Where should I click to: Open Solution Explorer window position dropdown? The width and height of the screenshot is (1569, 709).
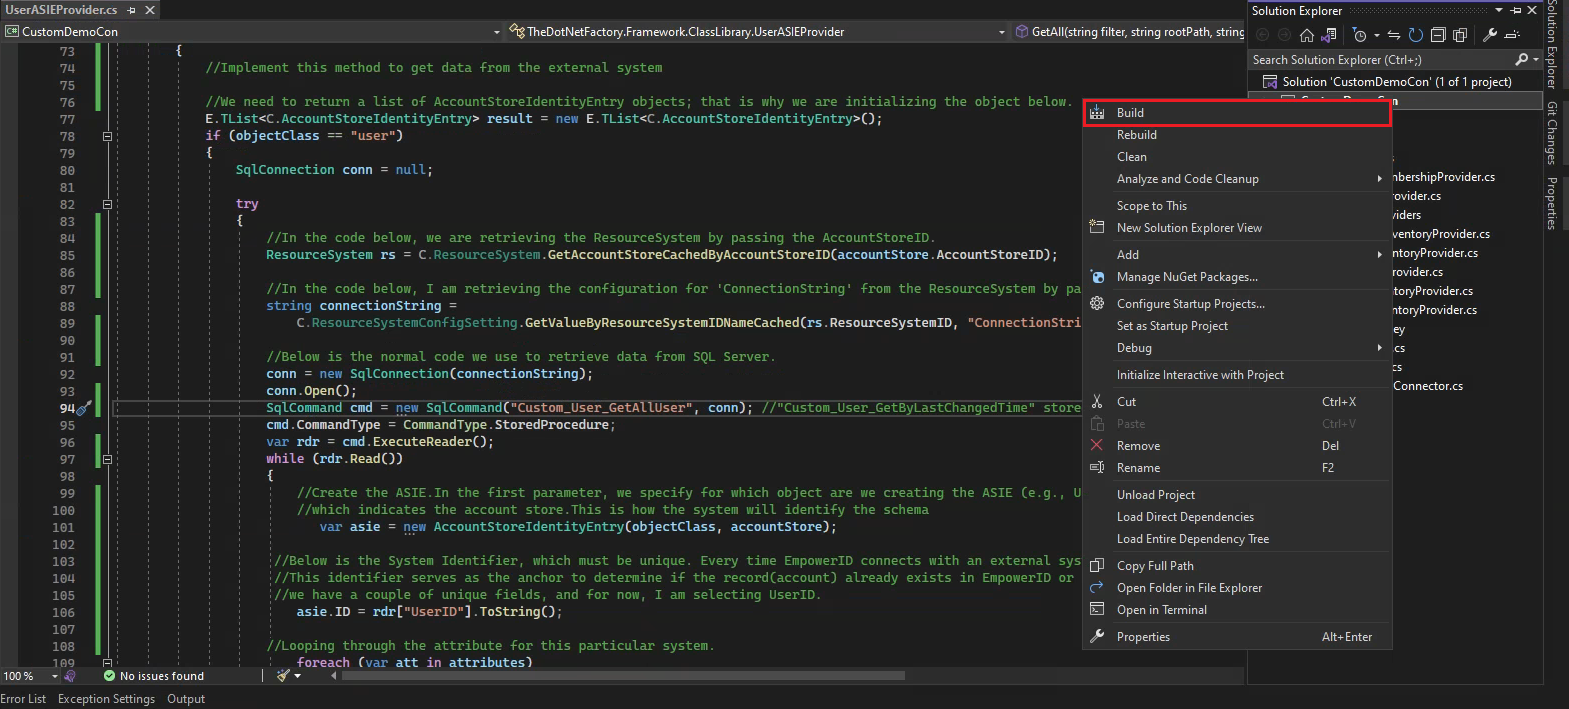(1499, 10)
